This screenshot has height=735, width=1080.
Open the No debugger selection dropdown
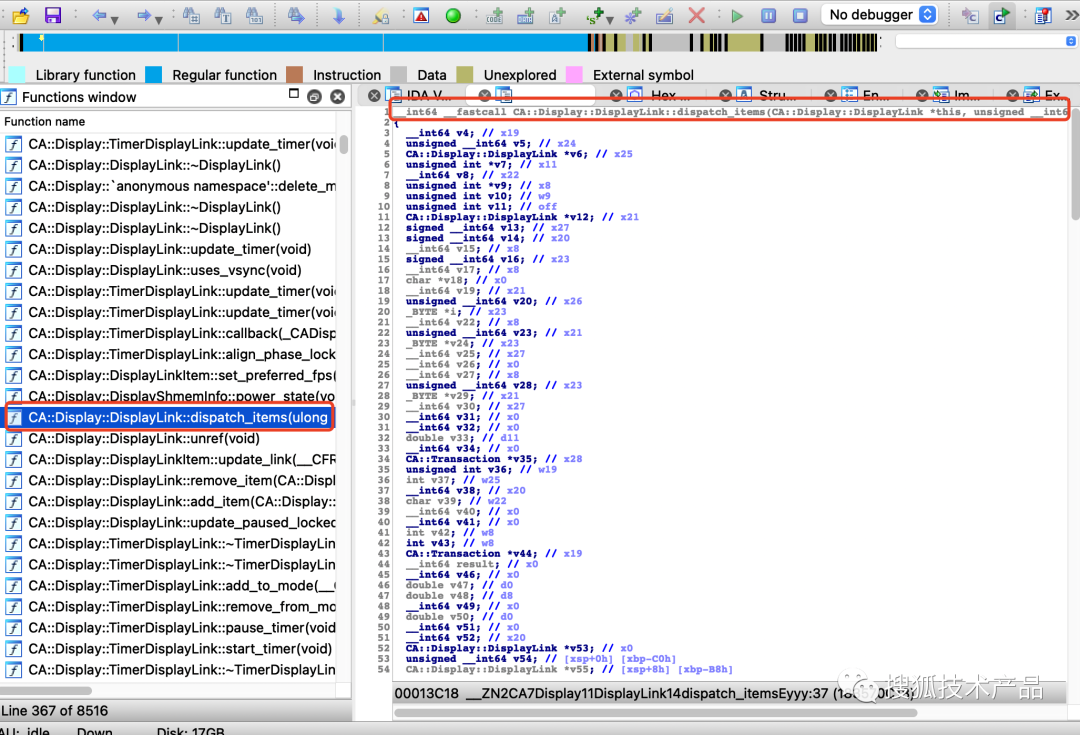882,14
